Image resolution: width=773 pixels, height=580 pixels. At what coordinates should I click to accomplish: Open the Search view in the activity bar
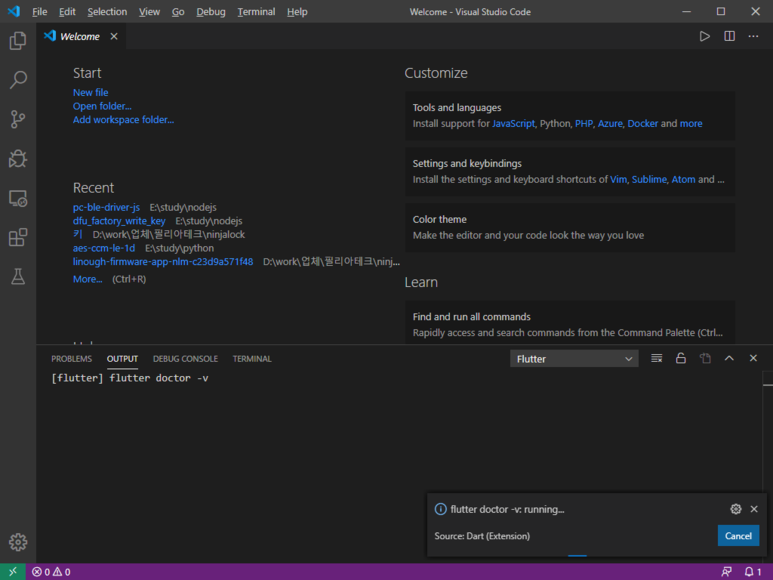coord(18,79)
